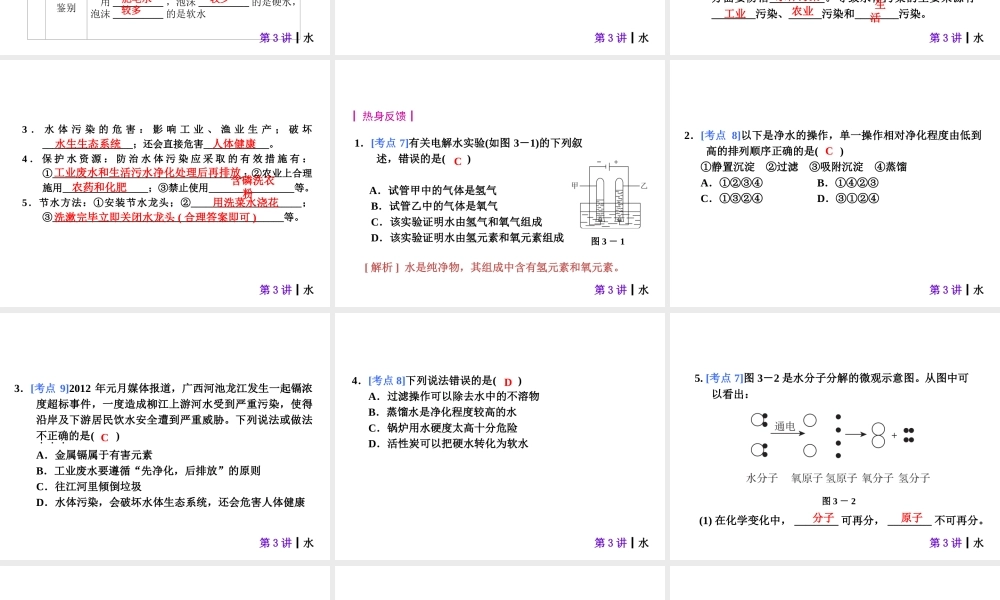Click the 第 3 讲 footer on the question 4 slide

point(611,543)
